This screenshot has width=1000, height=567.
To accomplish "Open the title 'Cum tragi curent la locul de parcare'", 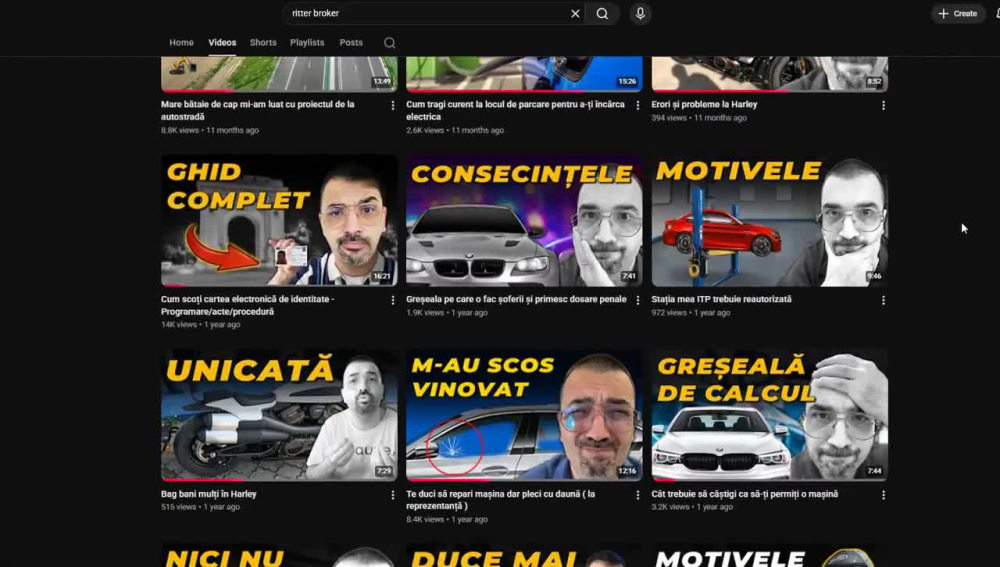I will click(515, 110).
